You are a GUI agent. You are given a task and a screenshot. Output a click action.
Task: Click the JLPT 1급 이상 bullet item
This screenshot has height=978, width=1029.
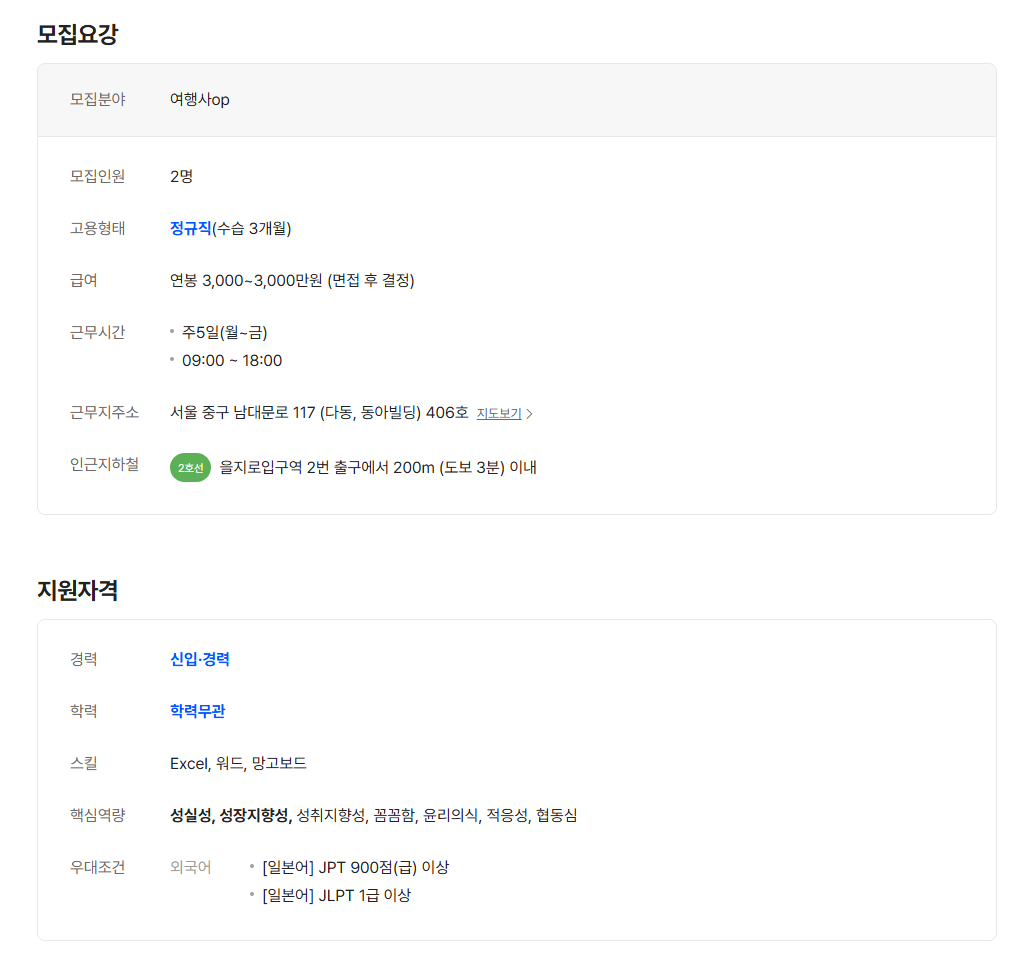[x=336, y=895]
